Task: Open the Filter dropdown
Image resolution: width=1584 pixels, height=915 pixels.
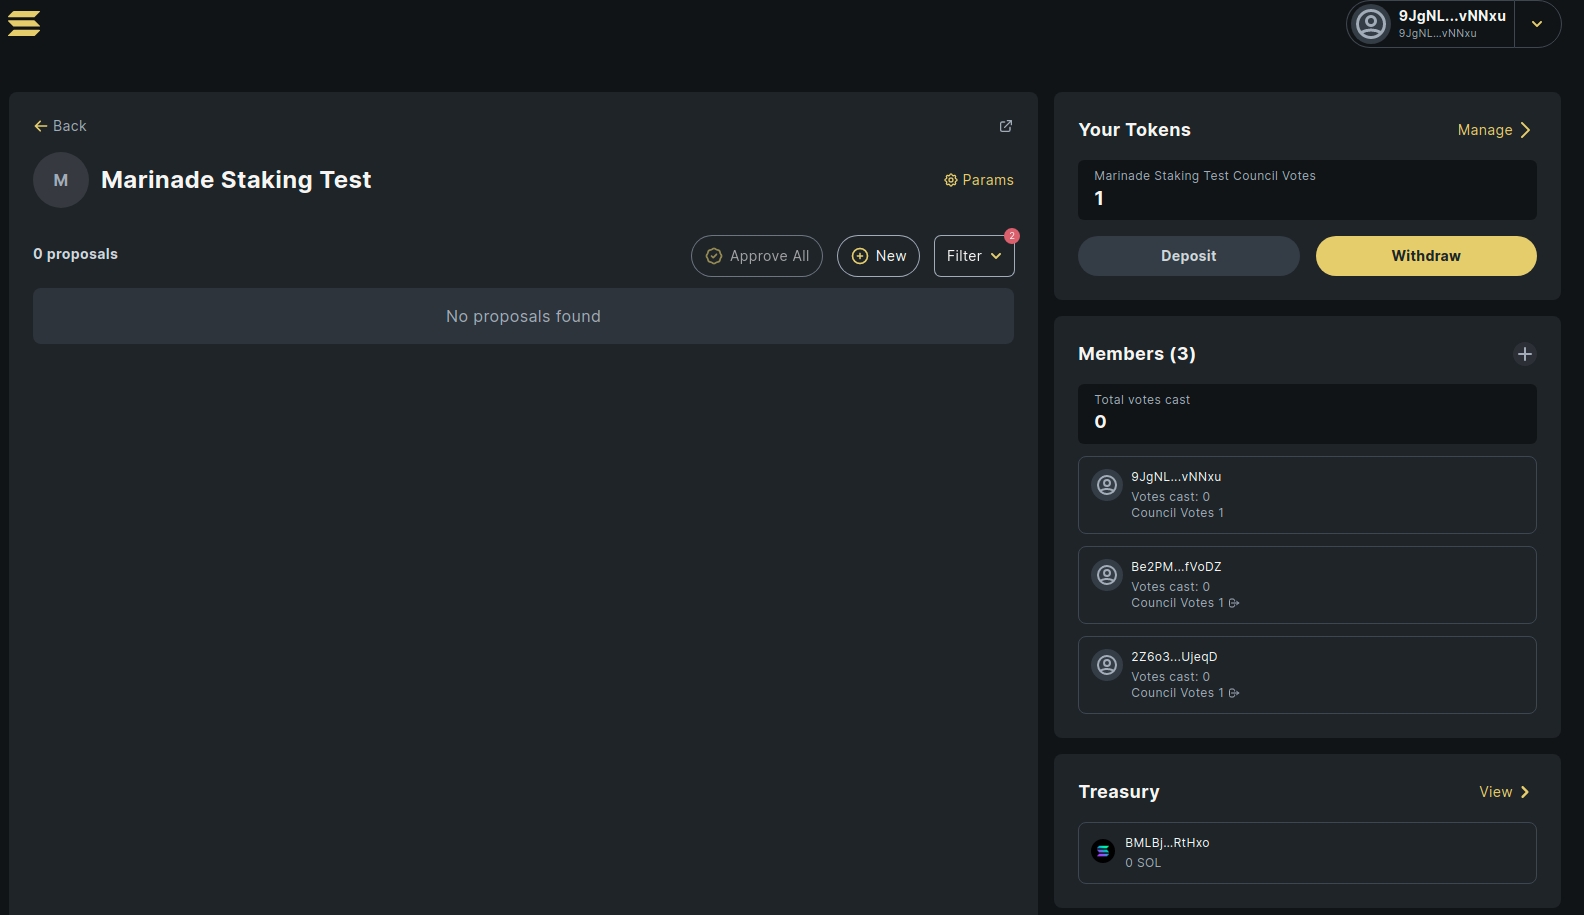Action: [974, 256]
